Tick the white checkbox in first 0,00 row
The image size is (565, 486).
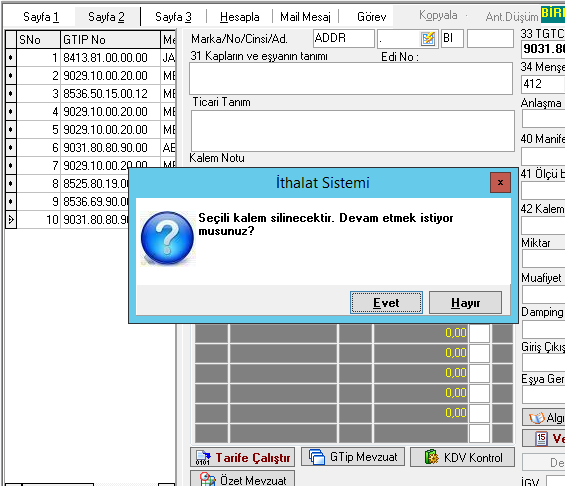tap(479, 333)
